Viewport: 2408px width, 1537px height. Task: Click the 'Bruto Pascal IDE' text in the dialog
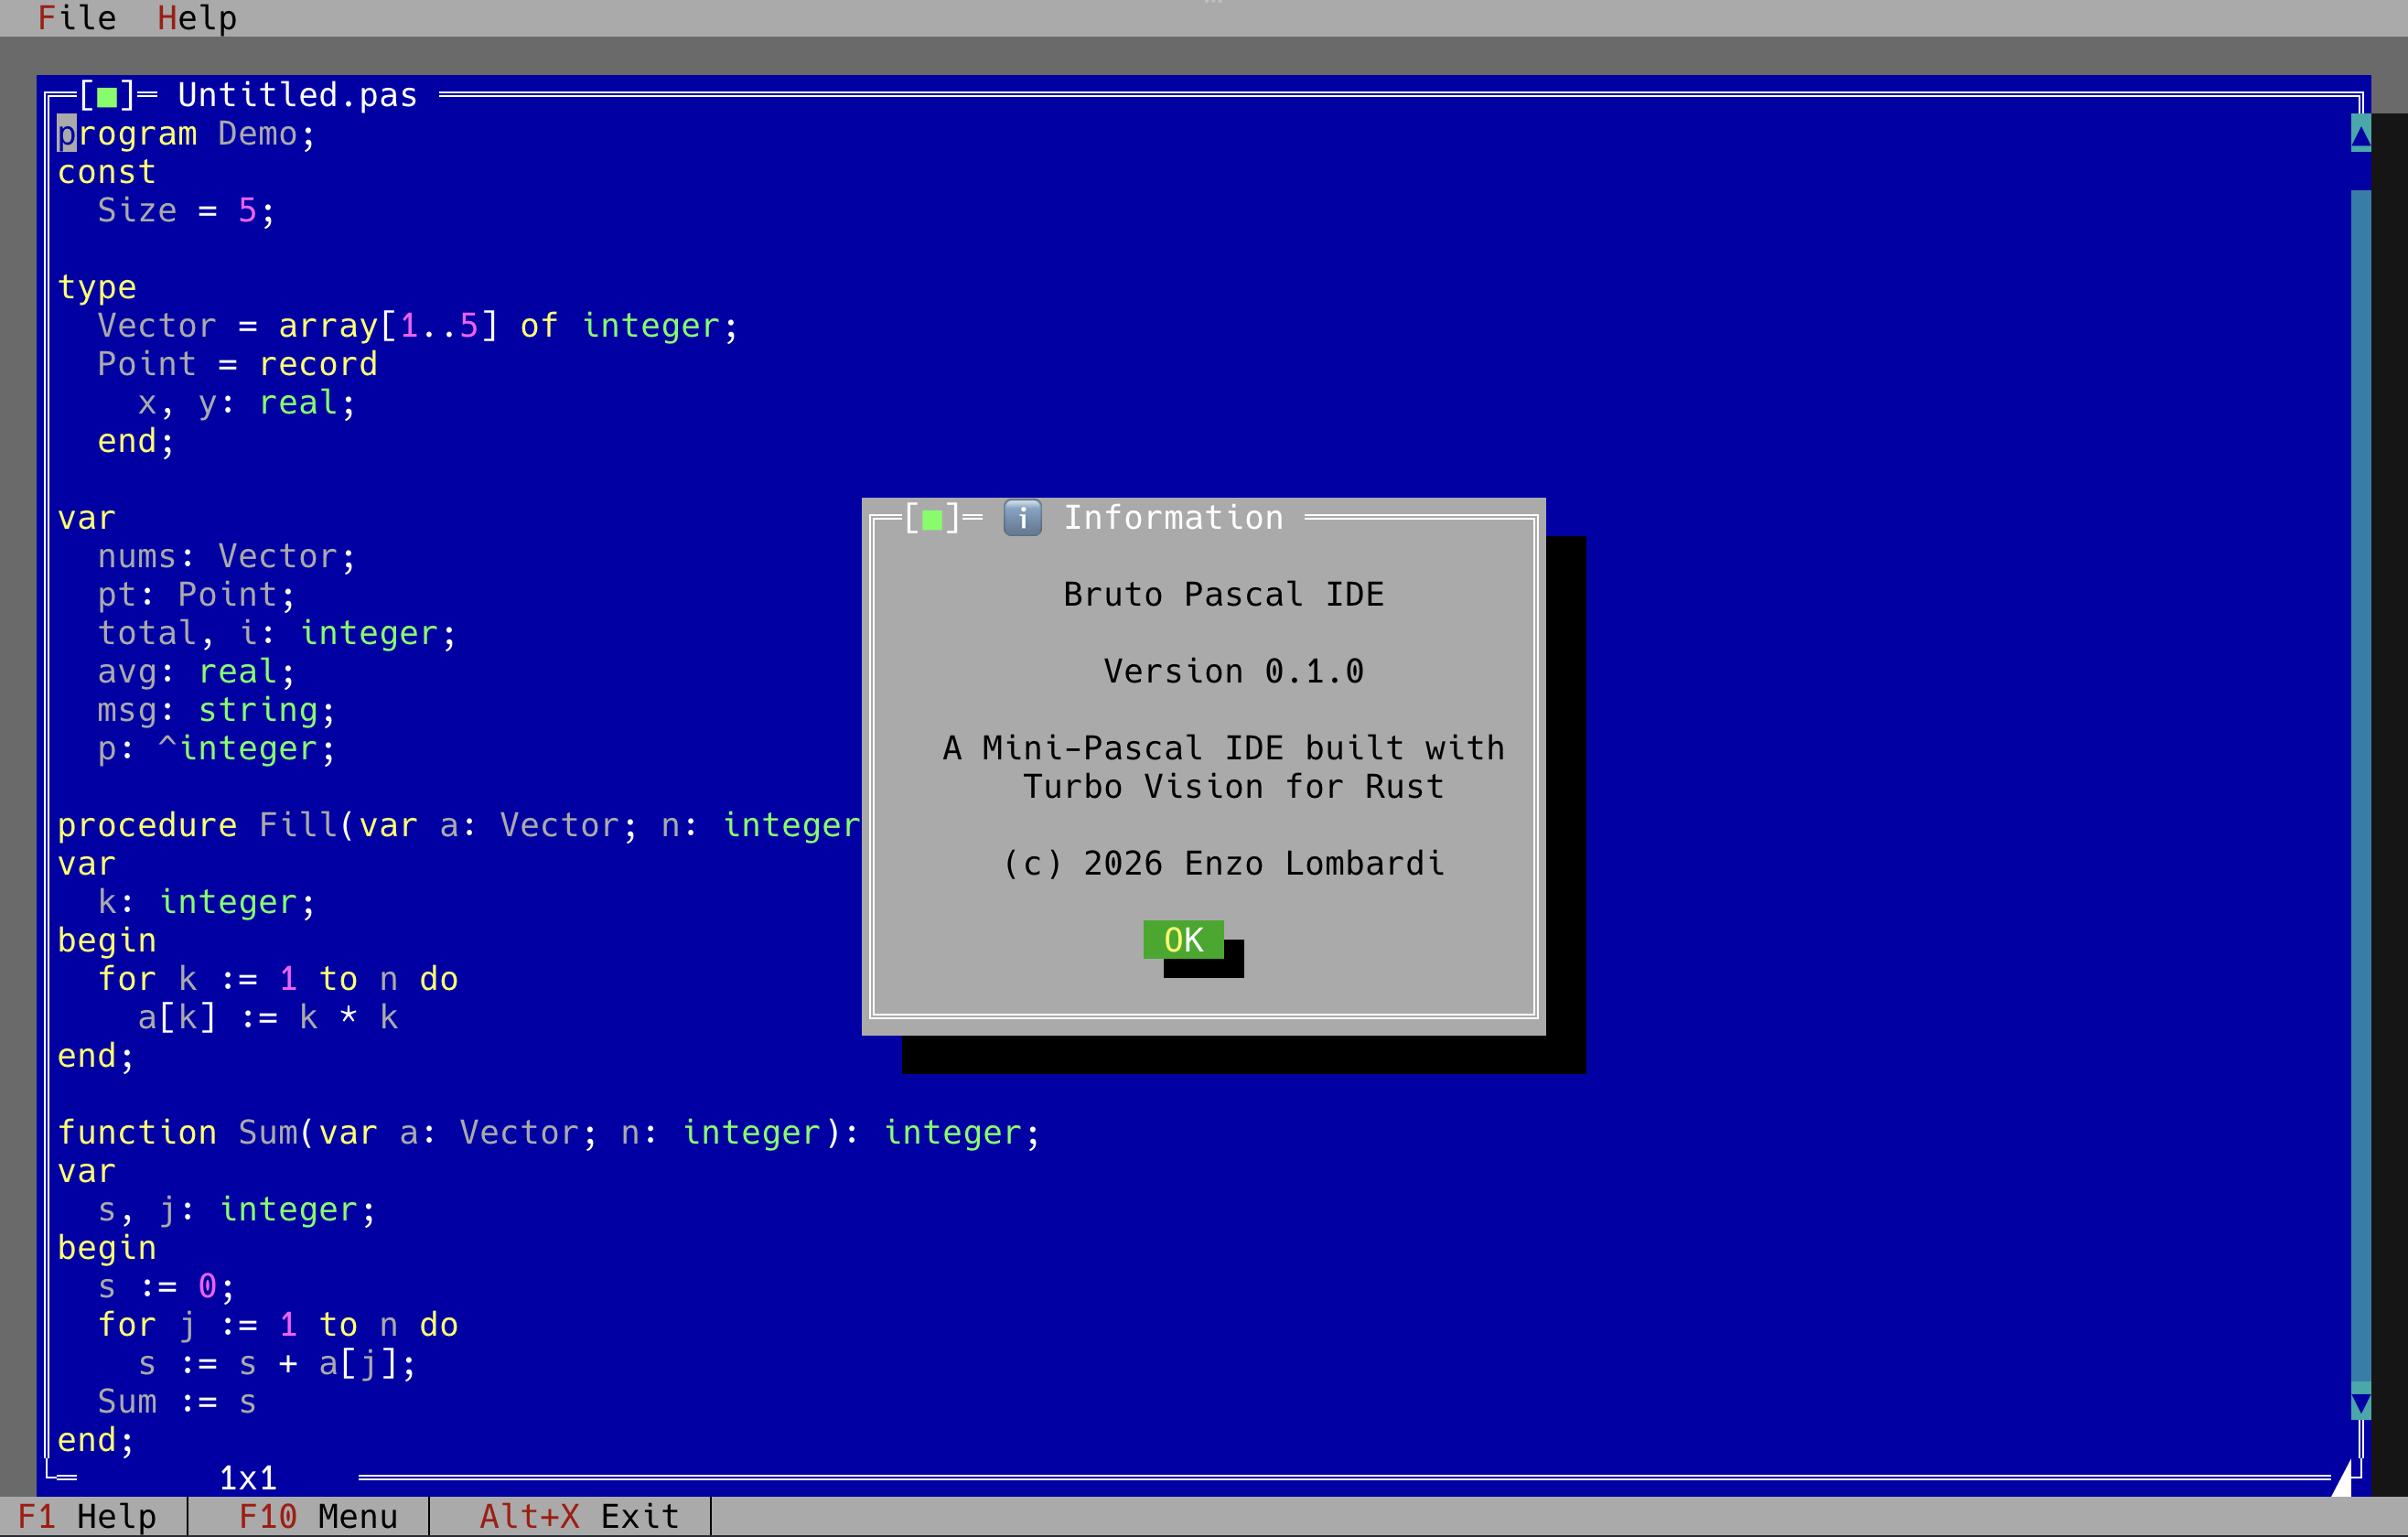[1224, 595]
